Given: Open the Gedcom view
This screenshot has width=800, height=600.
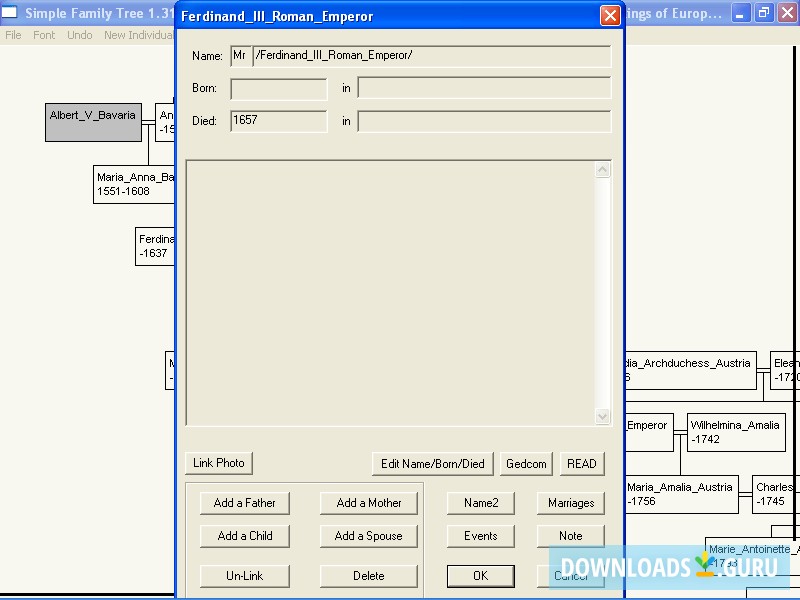Looking at the screenshot, I should point(526,464).
